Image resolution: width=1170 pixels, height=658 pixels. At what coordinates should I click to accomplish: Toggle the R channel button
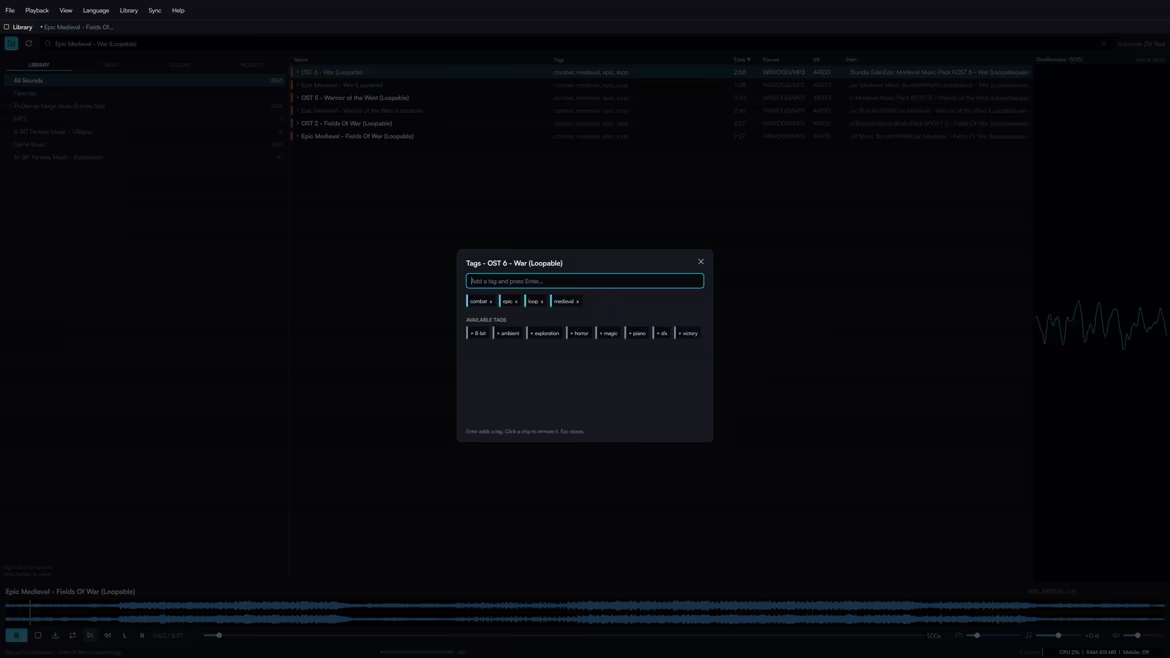coord(142,636)
